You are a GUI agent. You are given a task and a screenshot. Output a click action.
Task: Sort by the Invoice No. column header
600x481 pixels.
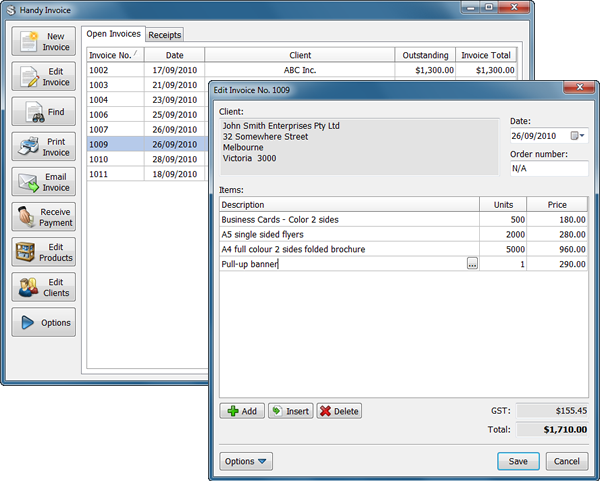115,55
